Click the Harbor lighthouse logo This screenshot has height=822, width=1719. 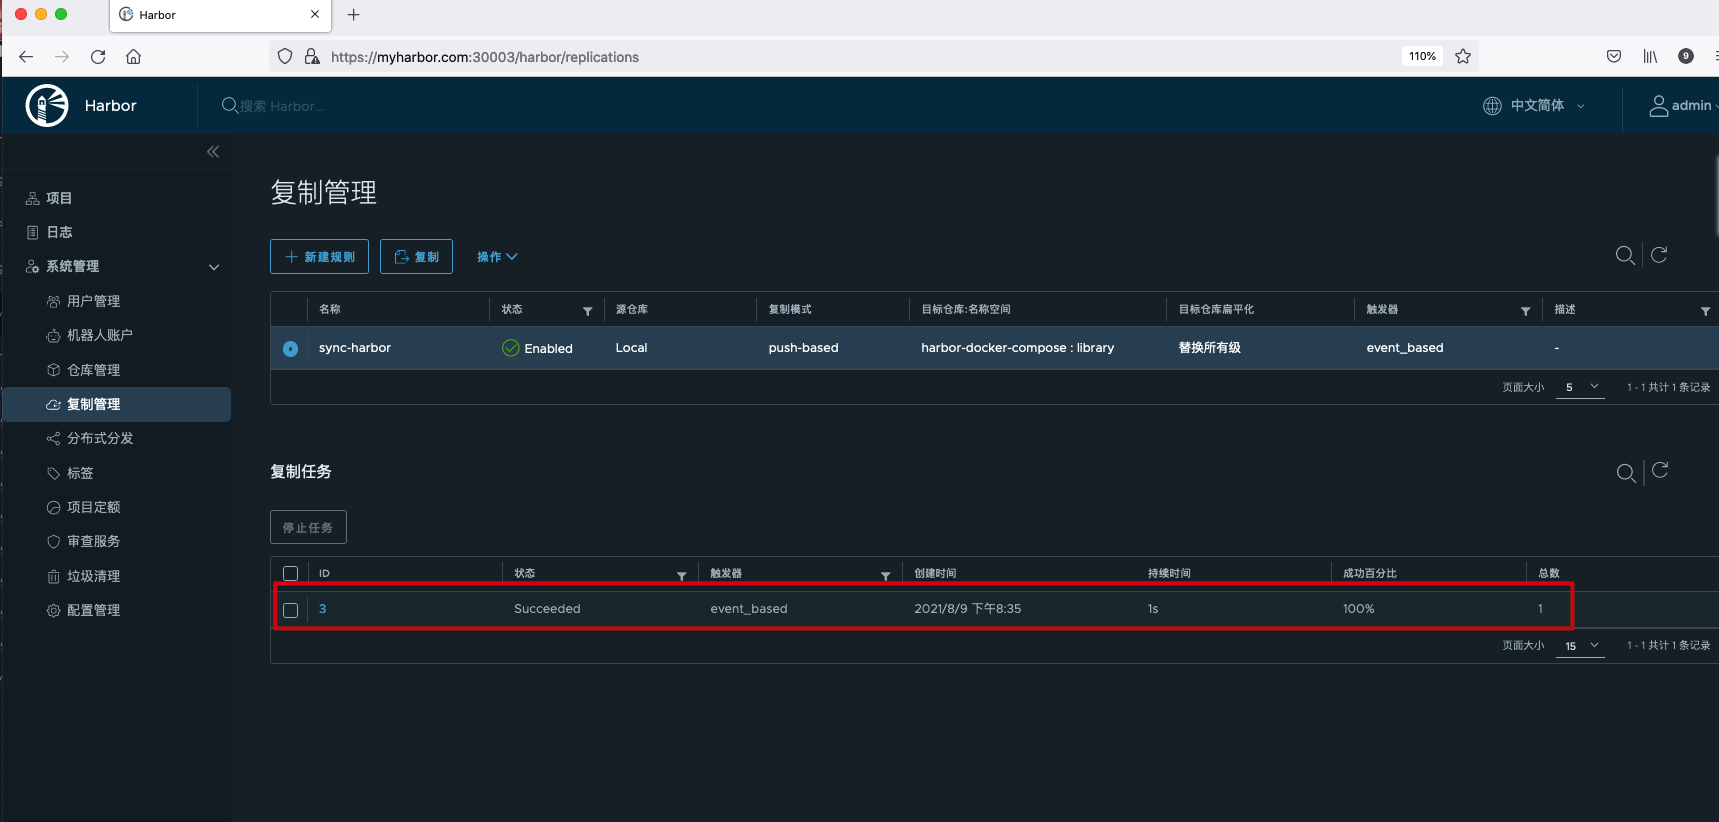47,105
